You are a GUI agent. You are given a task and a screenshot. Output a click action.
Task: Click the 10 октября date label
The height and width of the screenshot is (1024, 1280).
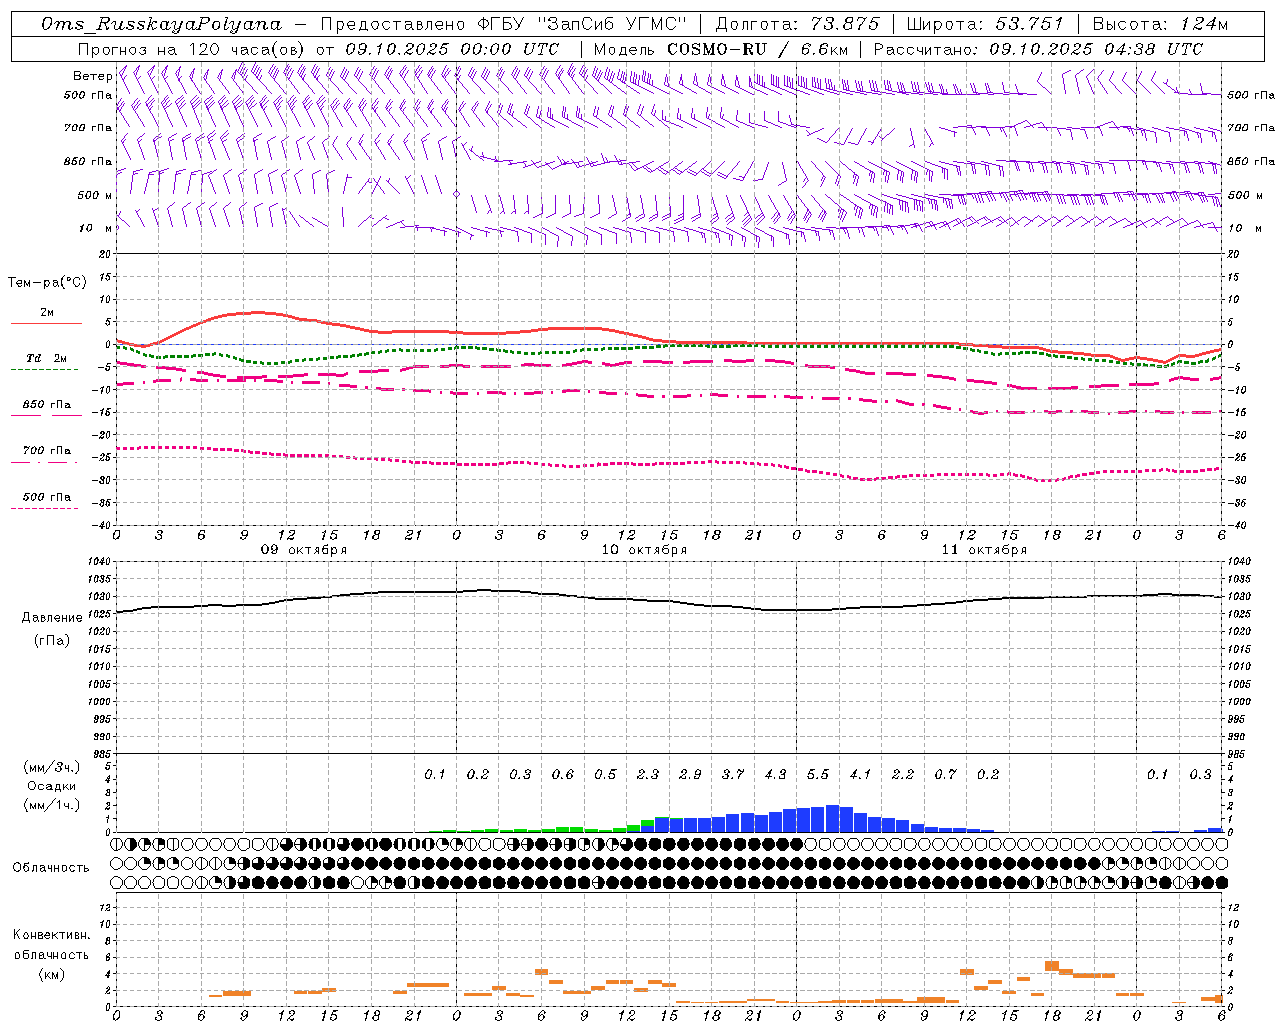(x=644, y=549)
